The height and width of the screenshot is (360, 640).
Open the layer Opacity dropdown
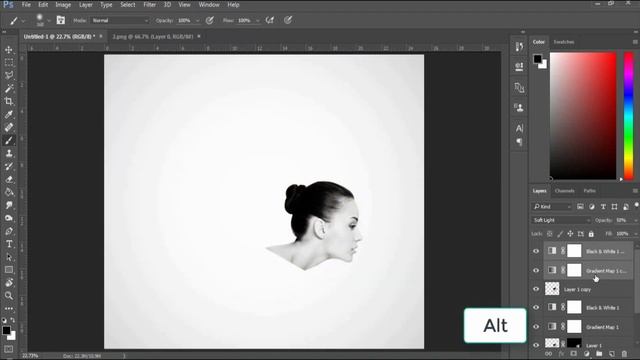pyautogui.click(x=636, y=220)
